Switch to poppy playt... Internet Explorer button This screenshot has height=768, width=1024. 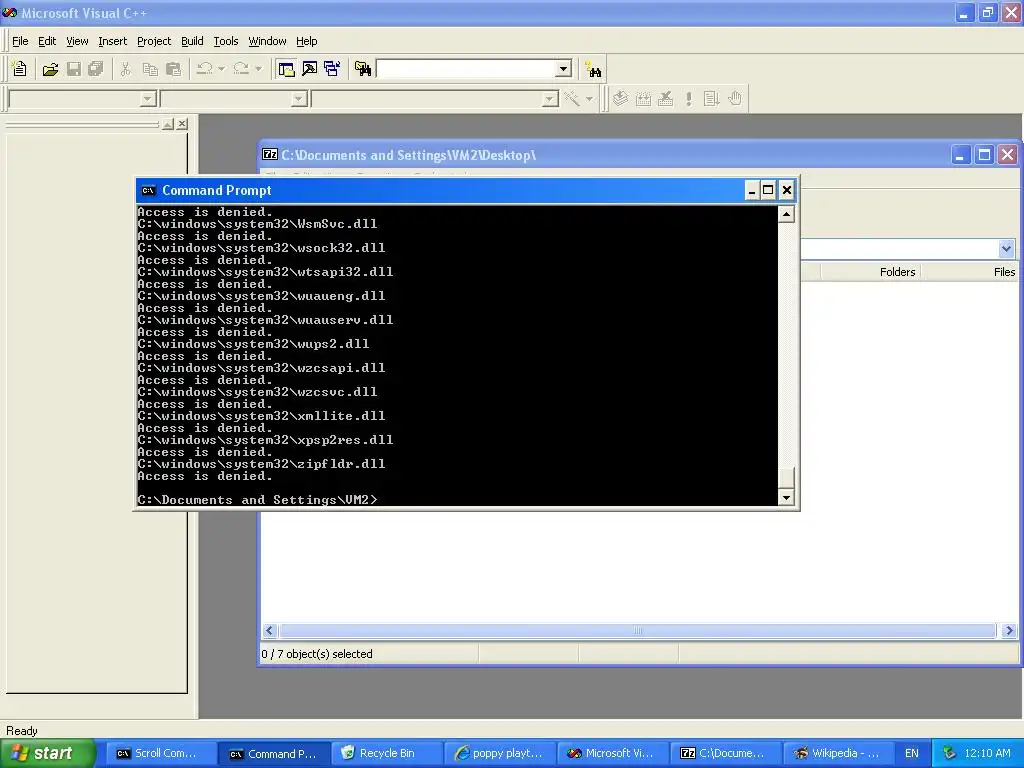[x=499, y=753]
